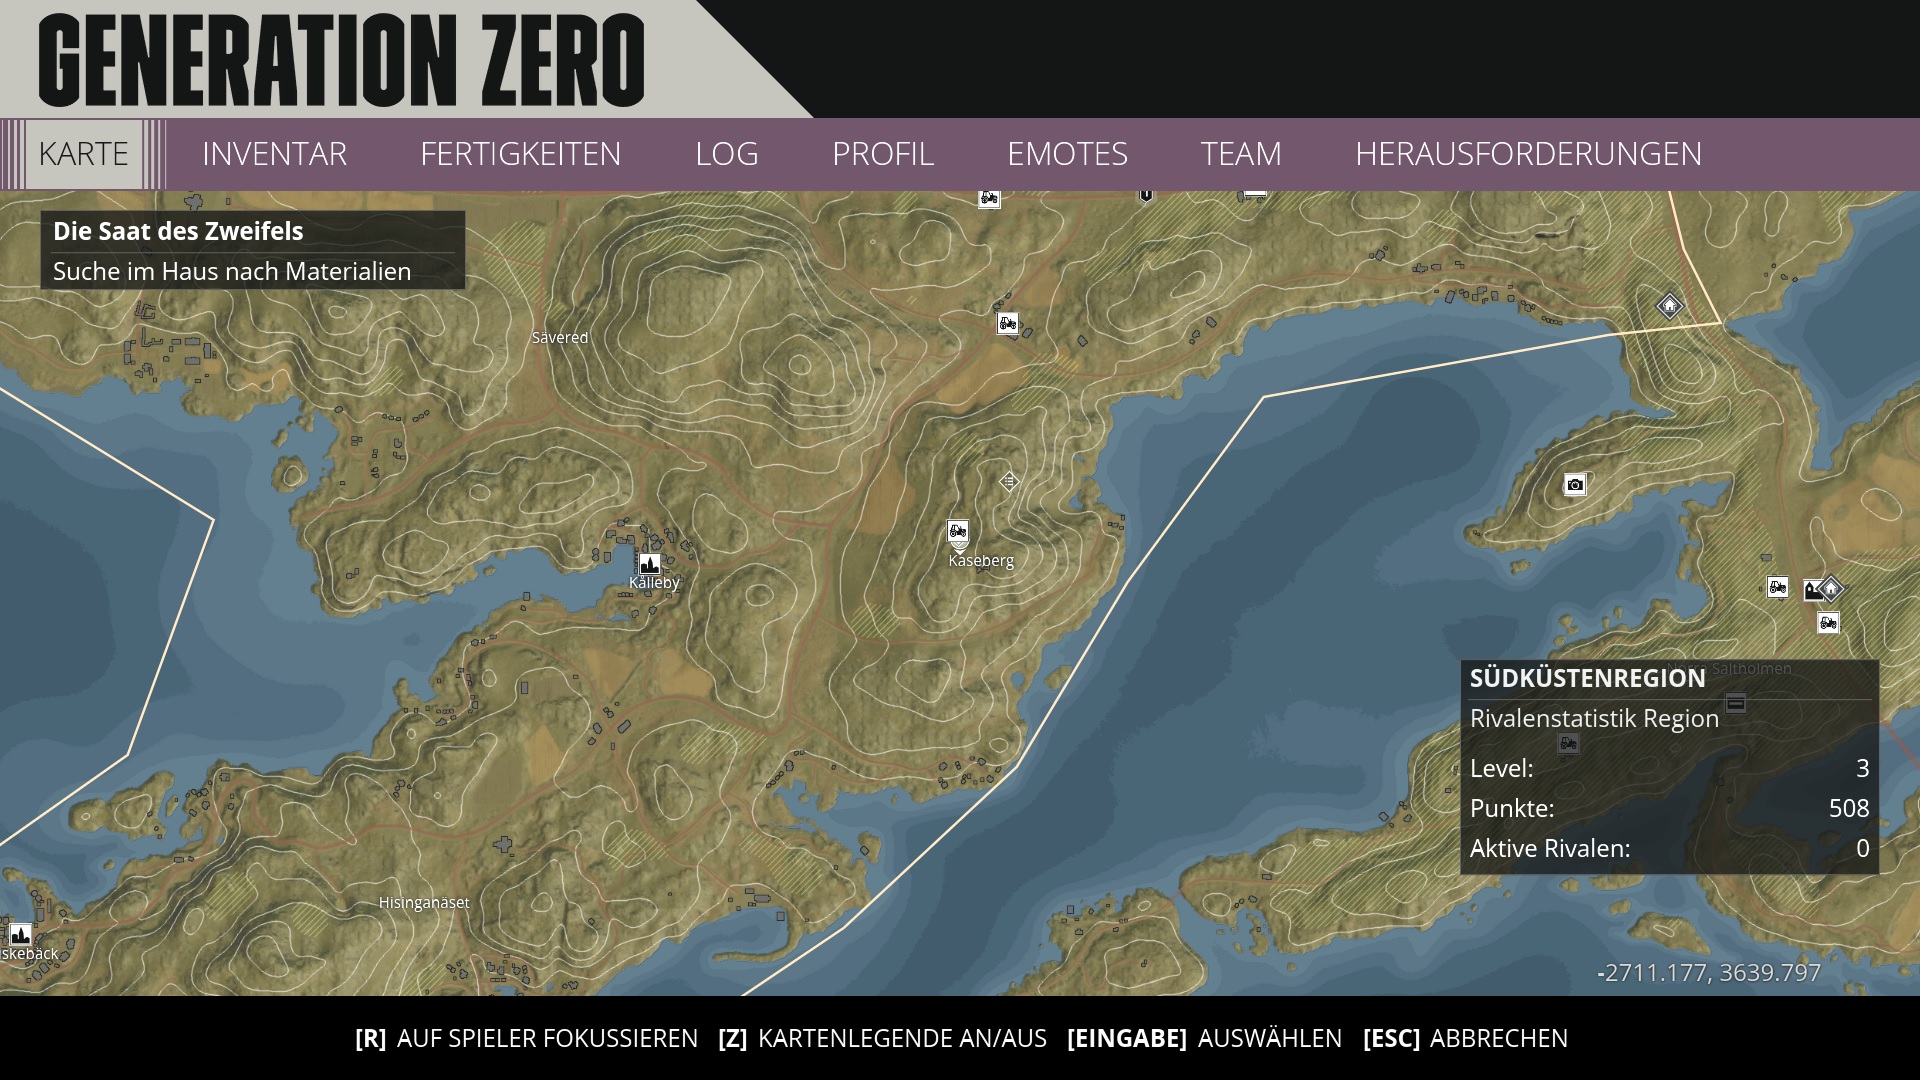The image size is (1920, 1080).
Task: Click the 'Källeby' place name
Action: (654, 583)
